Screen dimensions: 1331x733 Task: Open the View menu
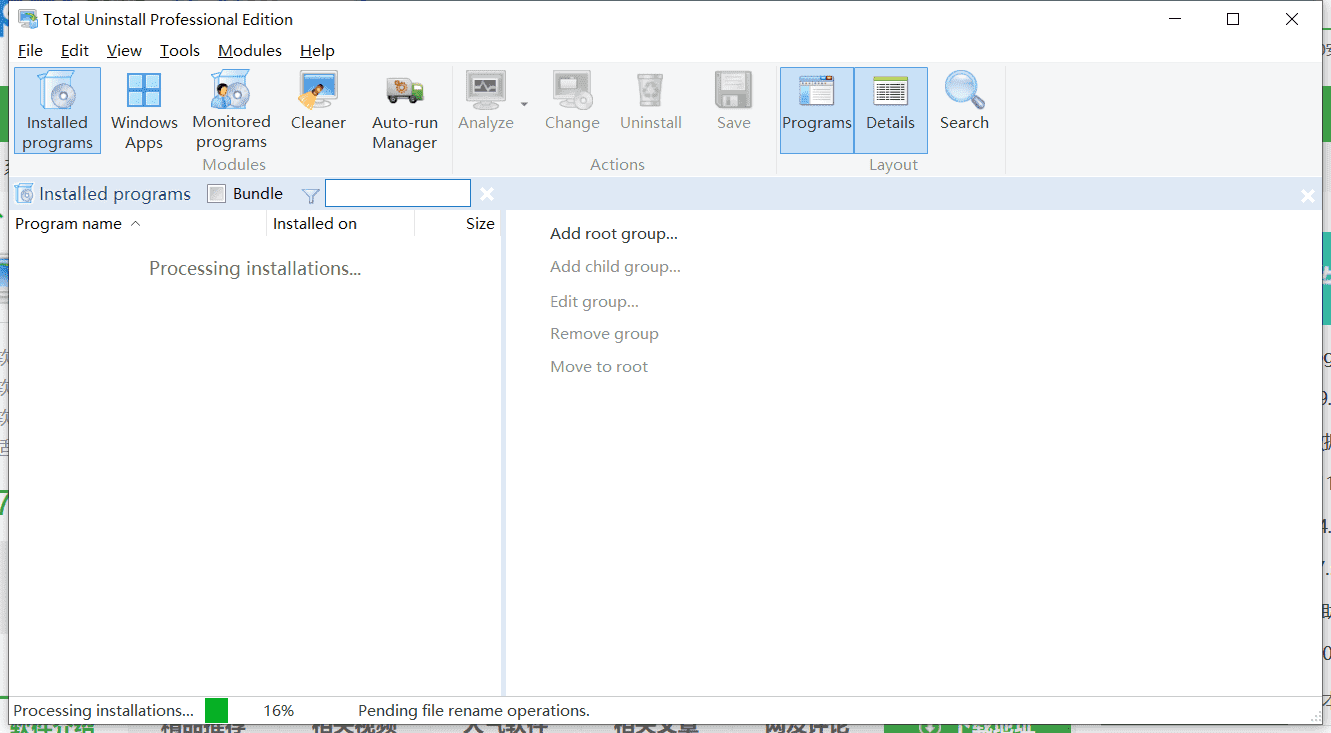124,50
